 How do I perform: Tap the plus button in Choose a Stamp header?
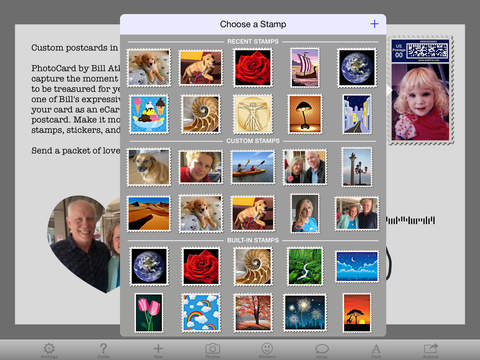tap(374, 24)
